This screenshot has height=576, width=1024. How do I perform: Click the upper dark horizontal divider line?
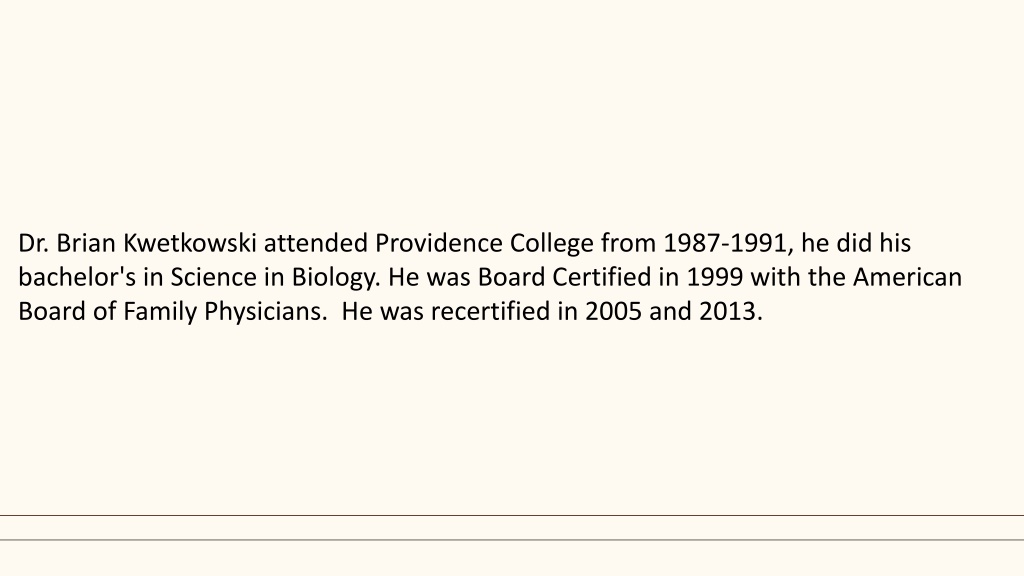click(x=512, y=515)
